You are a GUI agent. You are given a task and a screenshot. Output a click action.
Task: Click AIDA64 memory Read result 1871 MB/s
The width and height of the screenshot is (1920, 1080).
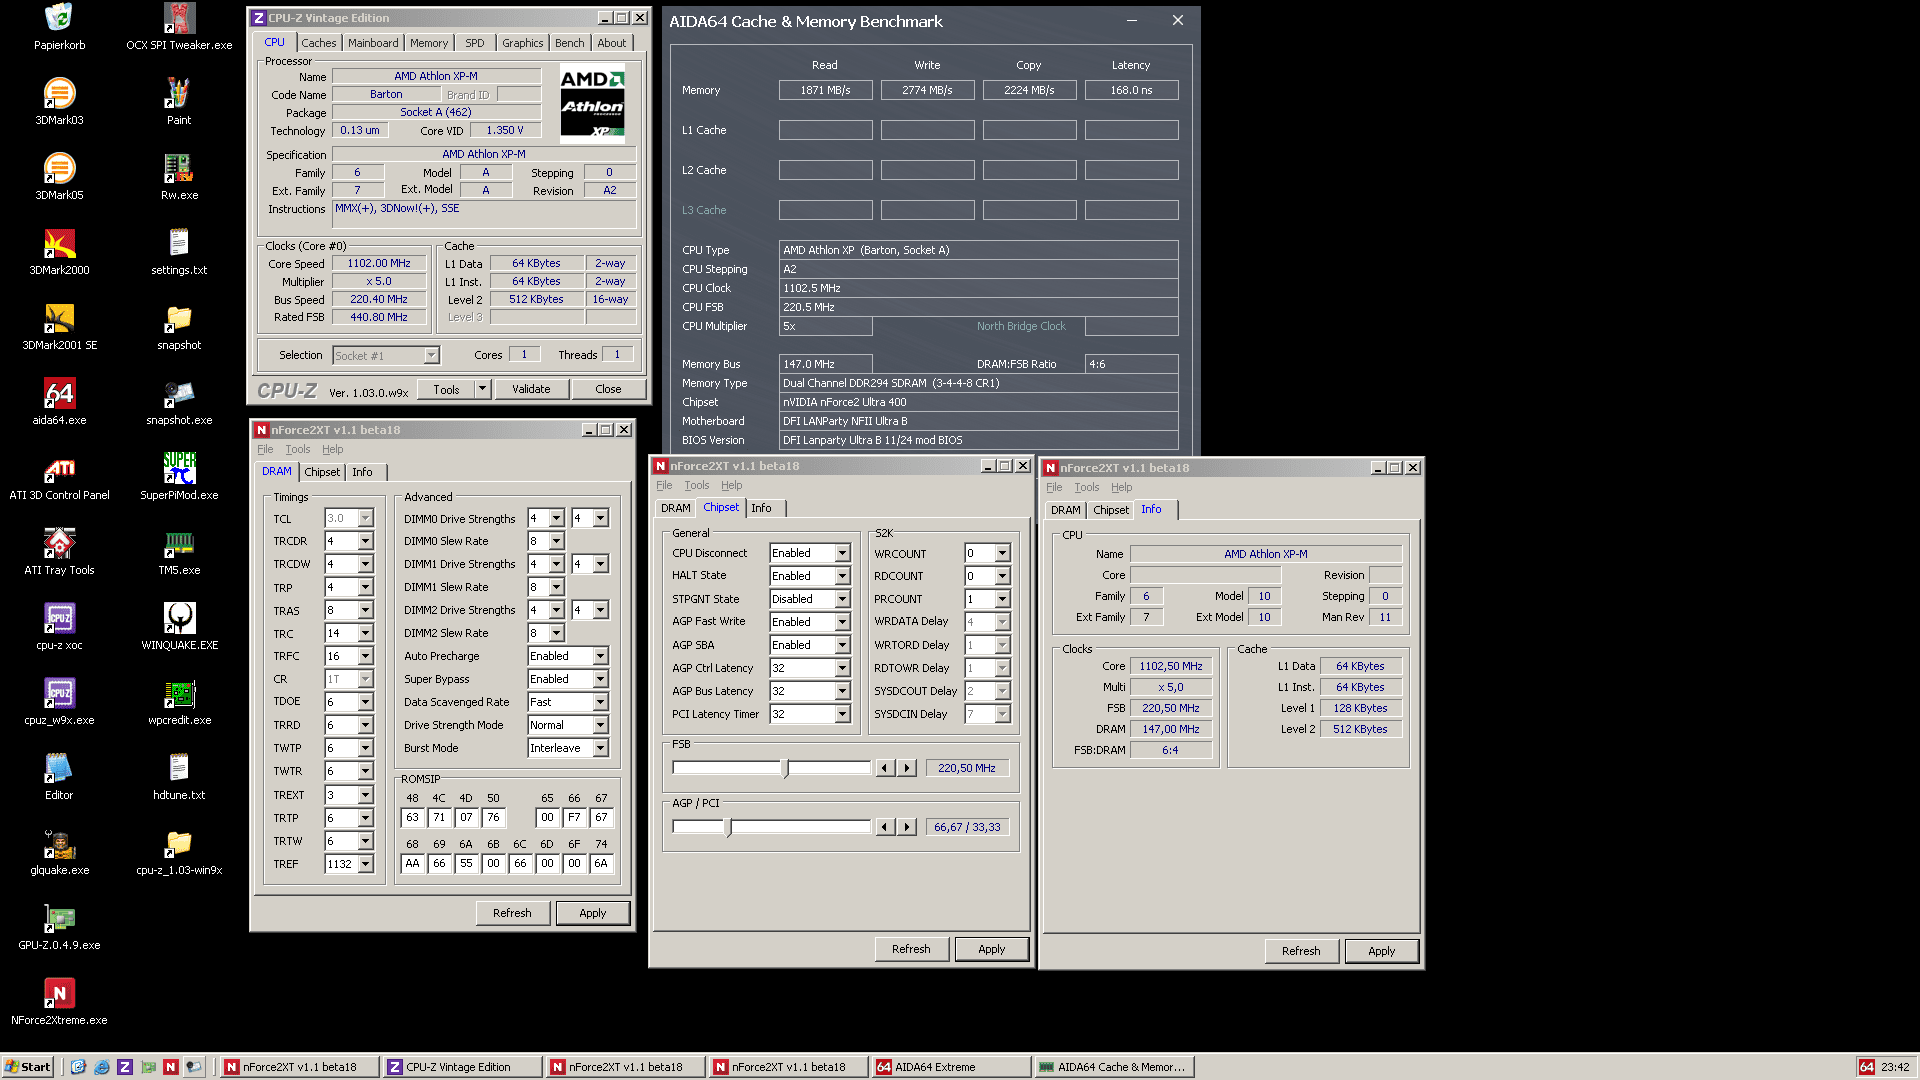point(825,90)
